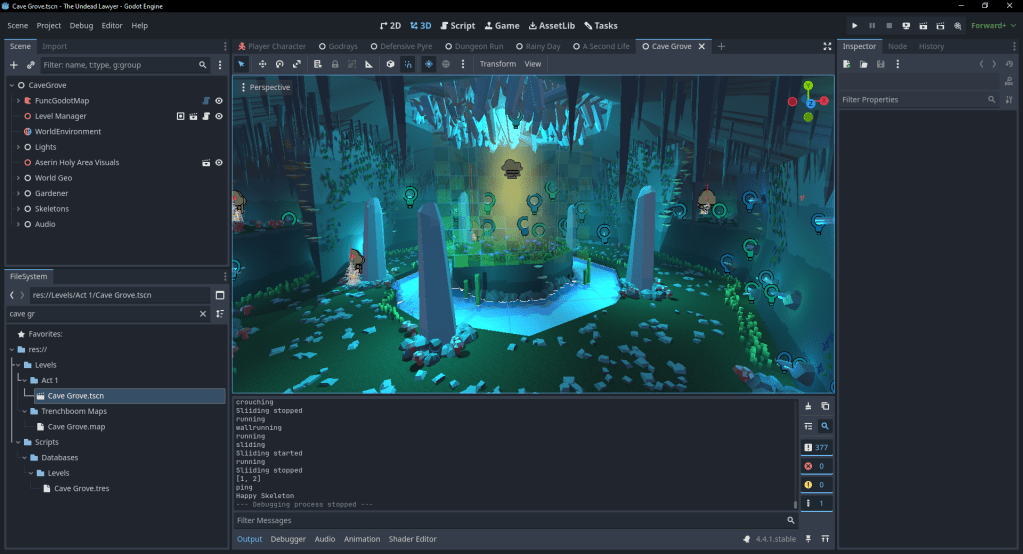Select the Move mode tool in viewport toolbar

tap(262, 64)
